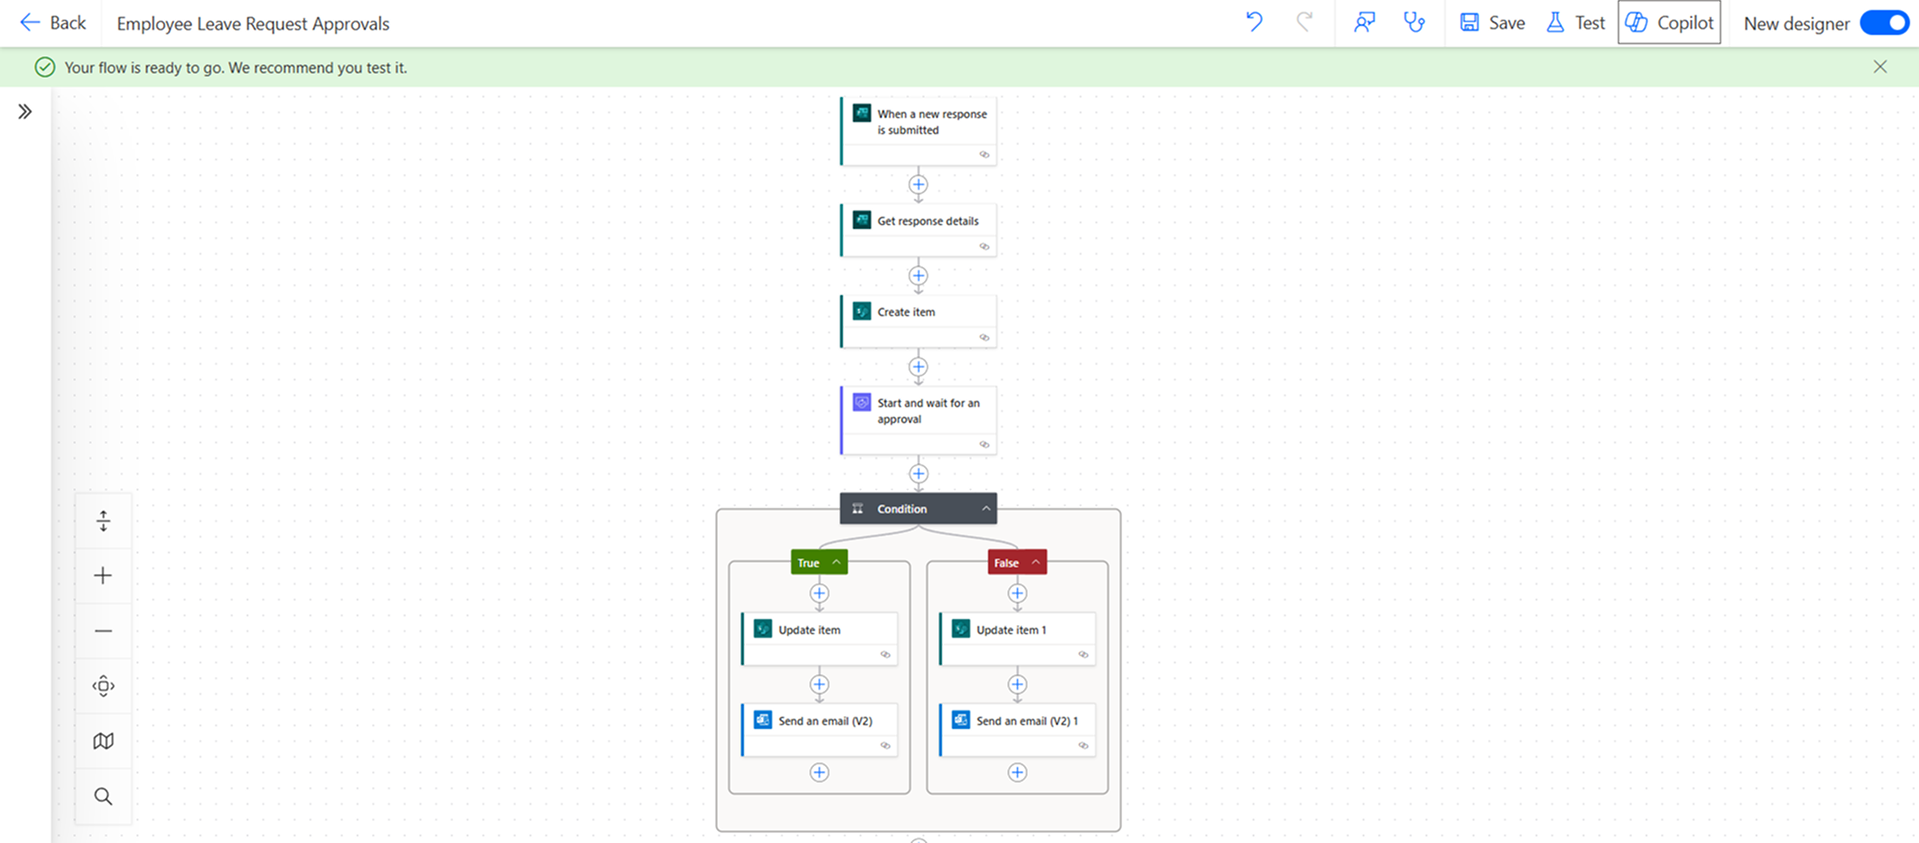Screen dimensions: 1919x843
Task: Click the Test button
Action: tap(1575, 22)
